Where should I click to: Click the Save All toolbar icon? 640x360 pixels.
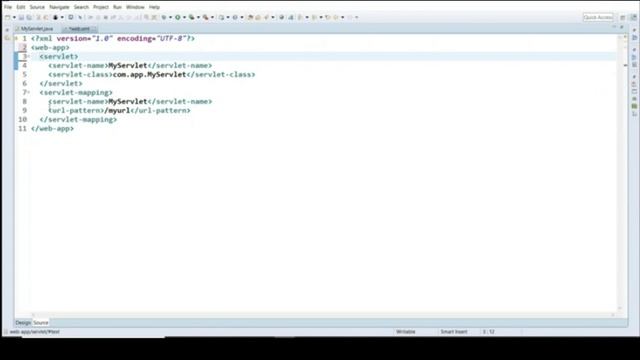coord(29,17)
